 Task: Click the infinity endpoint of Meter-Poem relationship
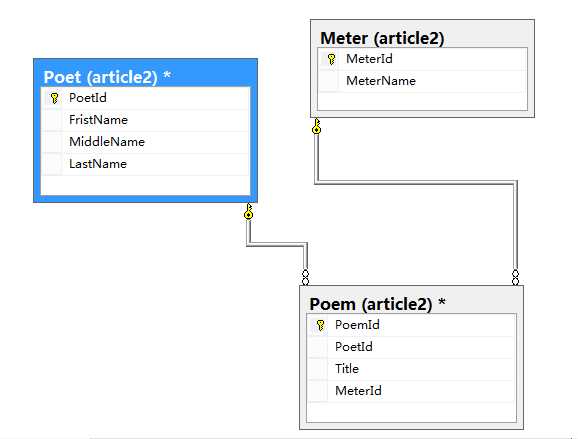[x=515, y=277]
